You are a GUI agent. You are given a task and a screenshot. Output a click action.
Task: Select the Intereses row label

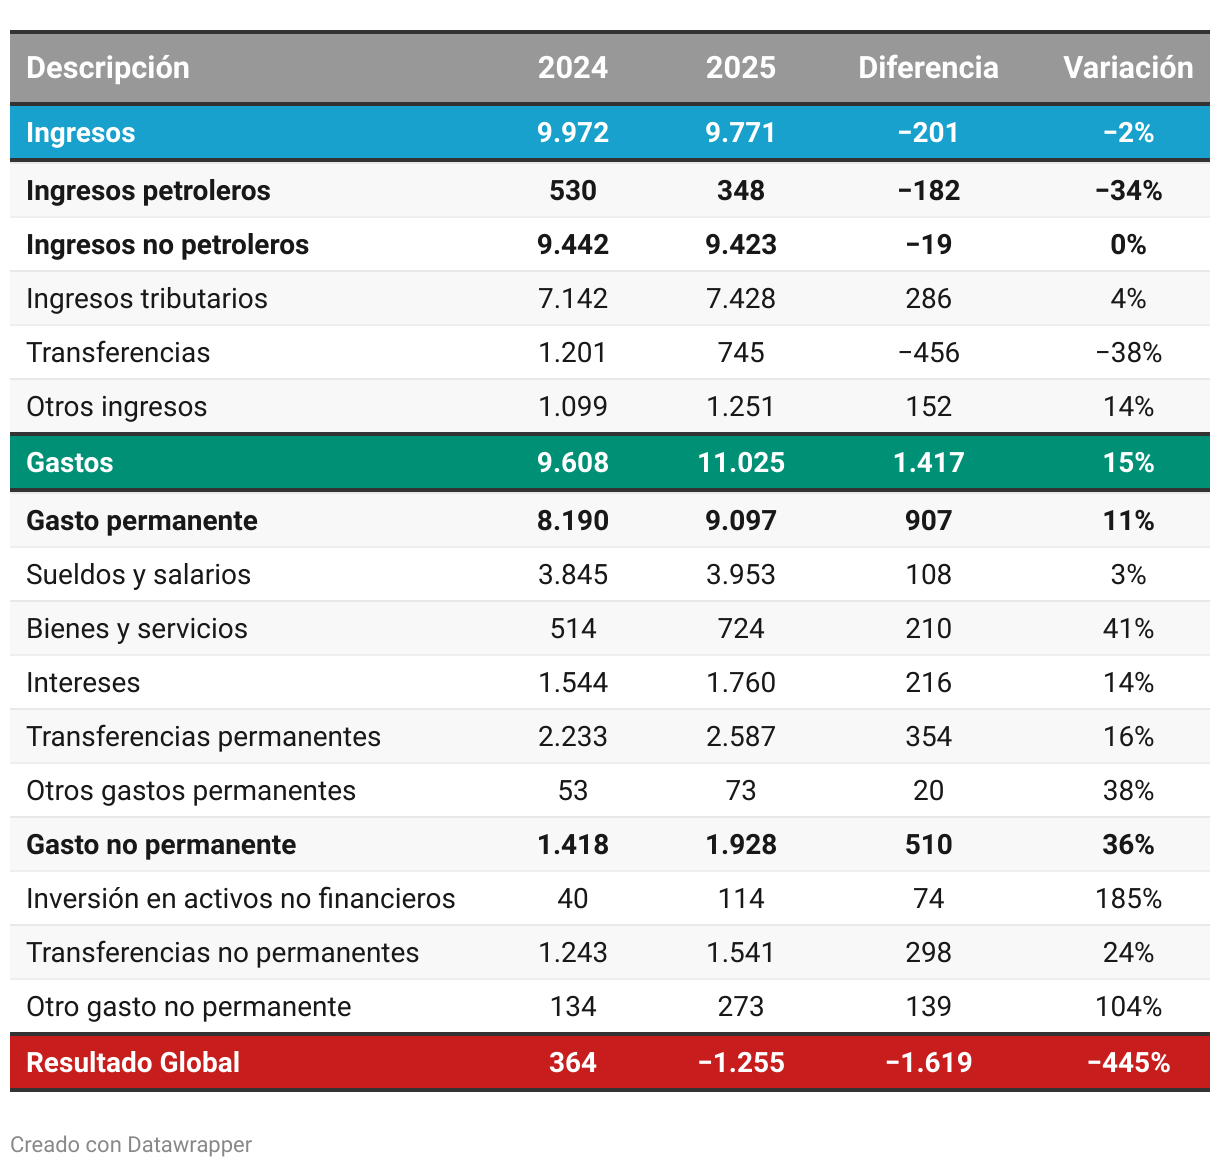pyautogui.click(x=83, y=683)
